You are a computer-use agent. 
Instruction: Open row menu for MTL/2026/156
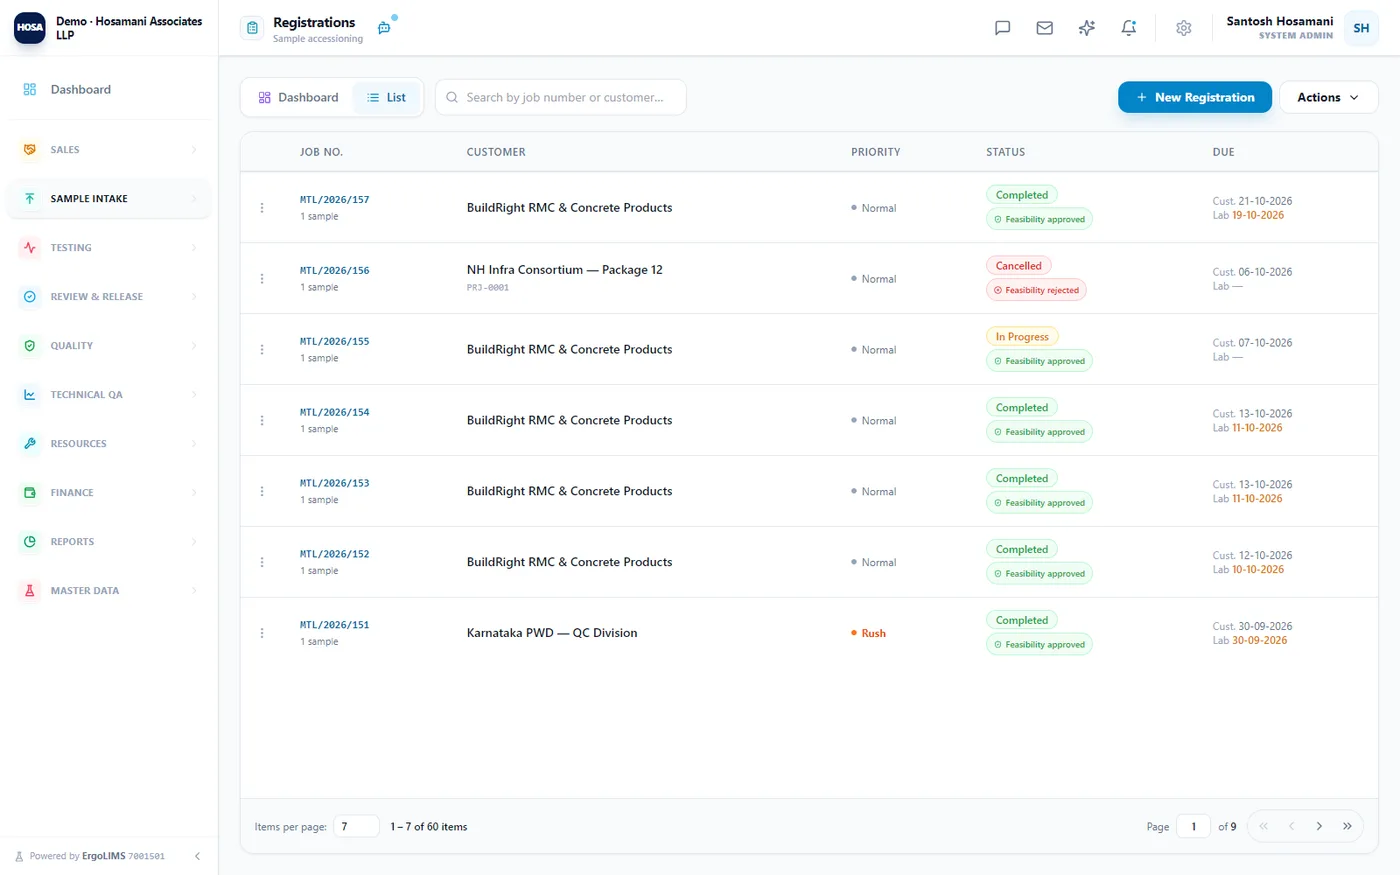(262, 279)
